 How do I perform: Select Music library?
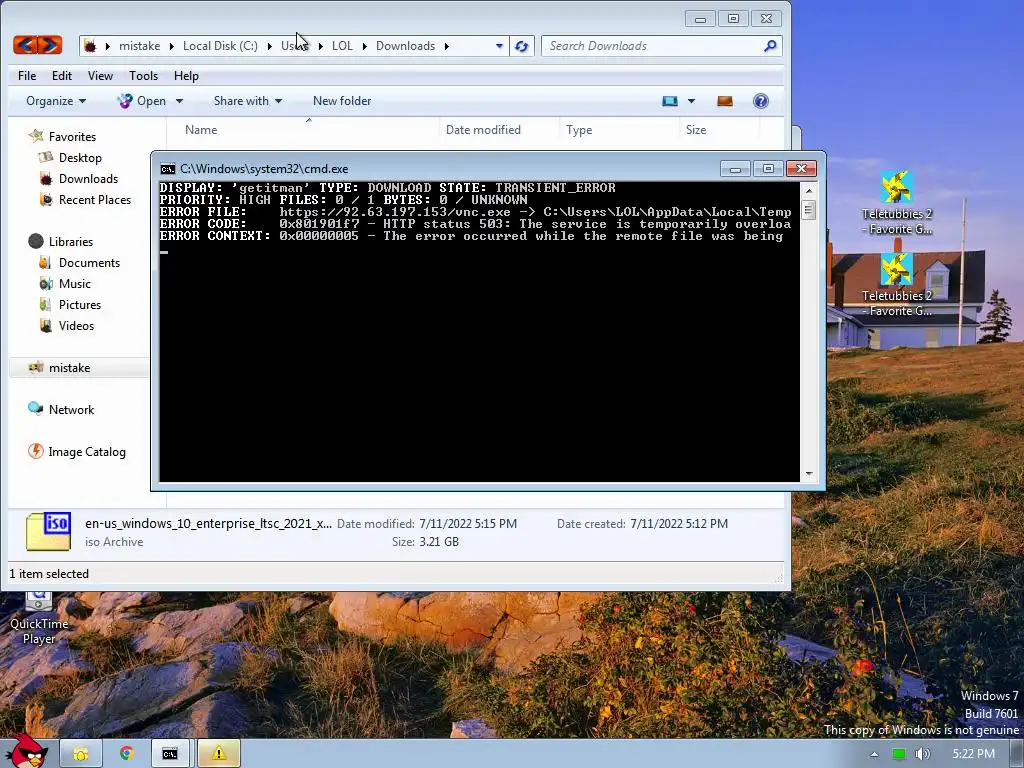click(74, 283)
